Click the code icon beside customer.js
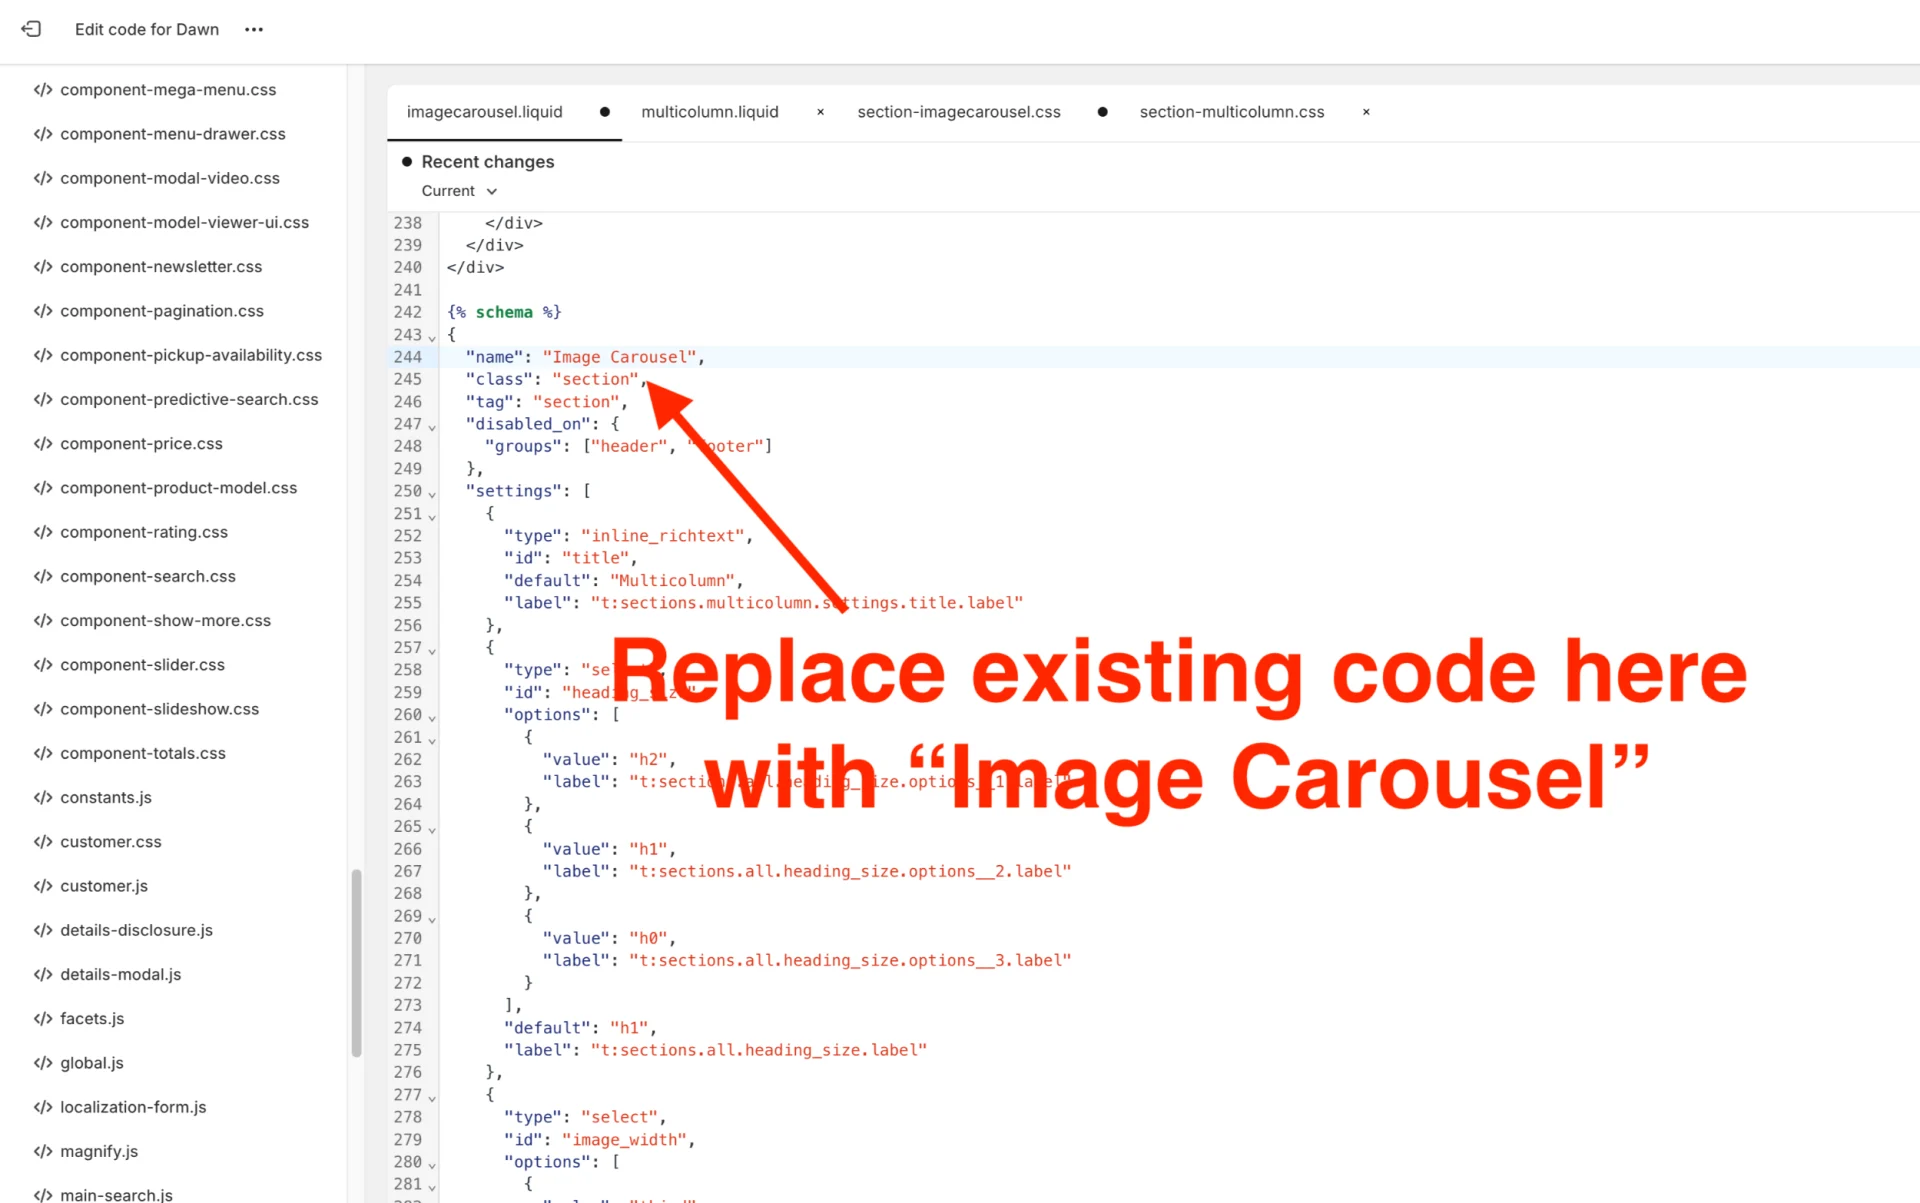Screen dimensions: 1920x1203 tap(43, 885)
